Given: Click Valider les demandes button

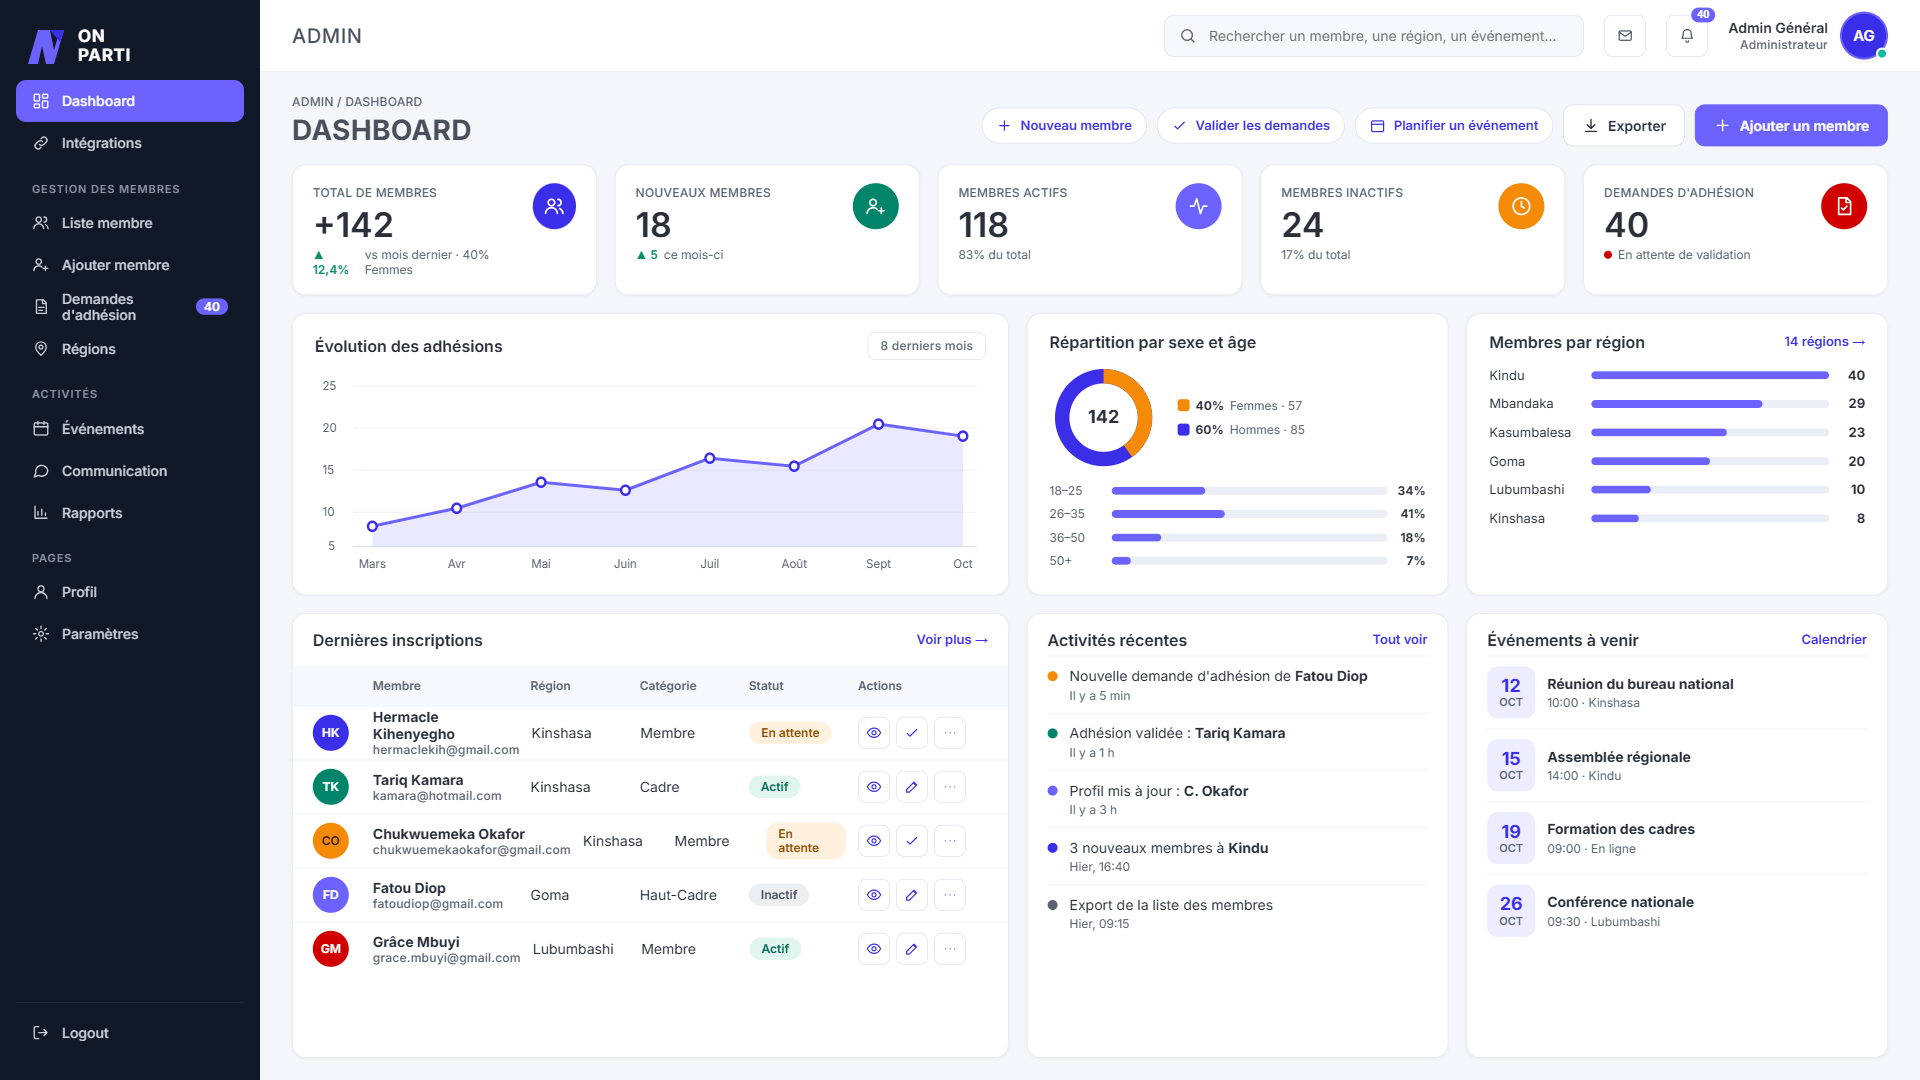Looking at the screenshot, I should (x=1251, y=126).
